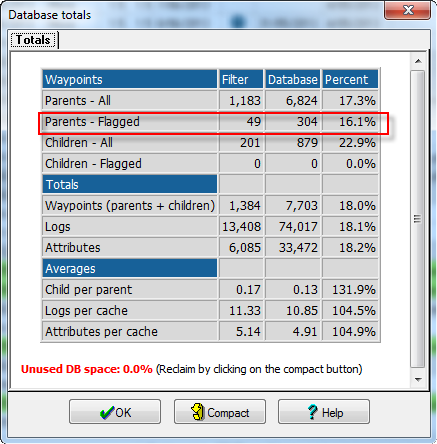The width and height of the screenshot is (437, 444).
Task: Click the blue question mark Help icon
Action: pyautogui.click(x=313, y=412)
